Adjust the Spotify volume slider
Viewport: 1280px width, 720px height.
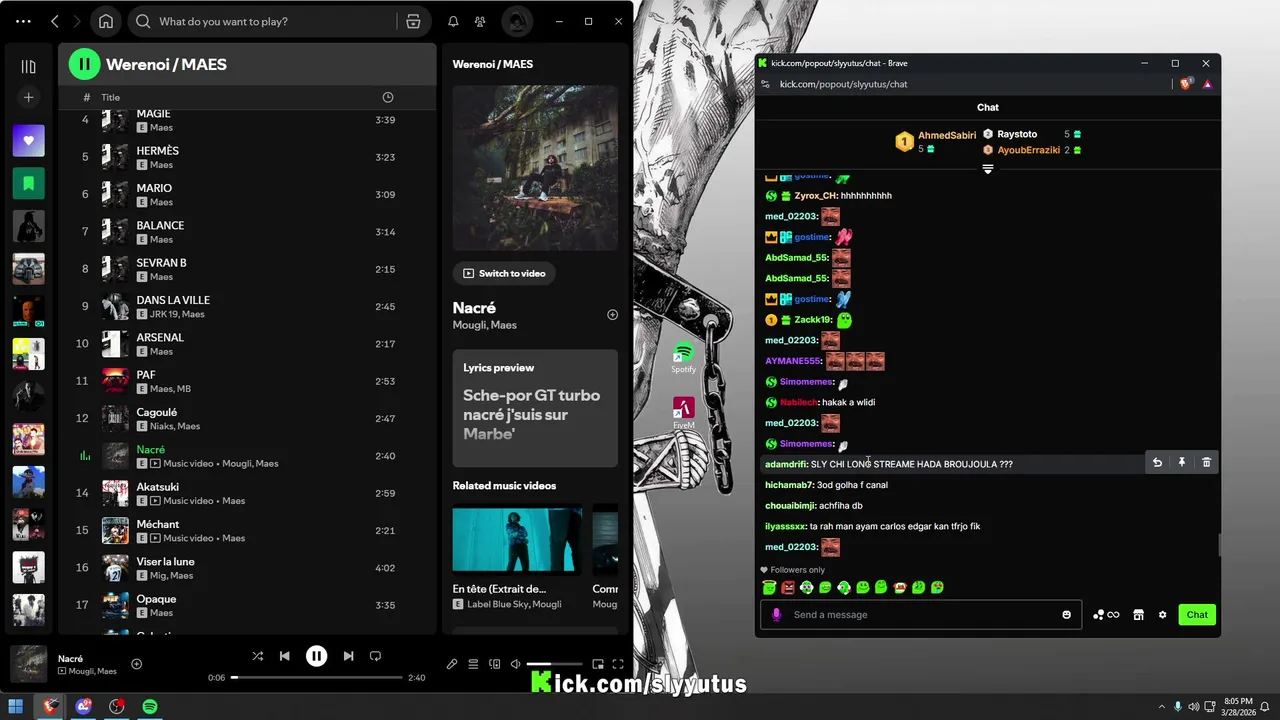[554, 664]
